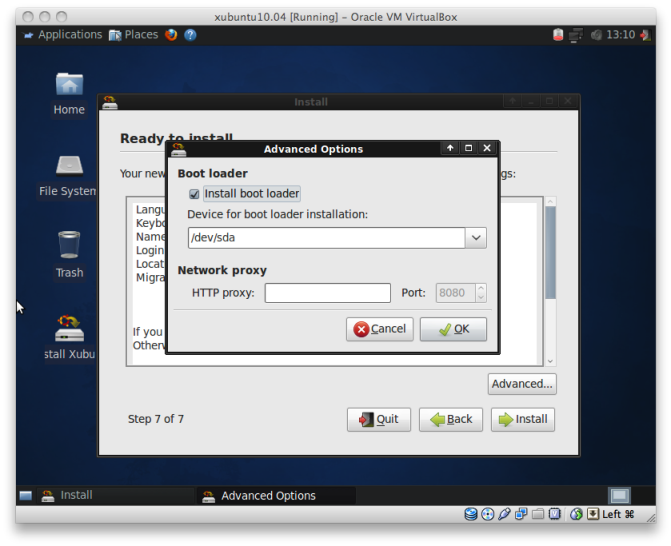Click the summary scrollbar thumb in Install window

(550, 253)
